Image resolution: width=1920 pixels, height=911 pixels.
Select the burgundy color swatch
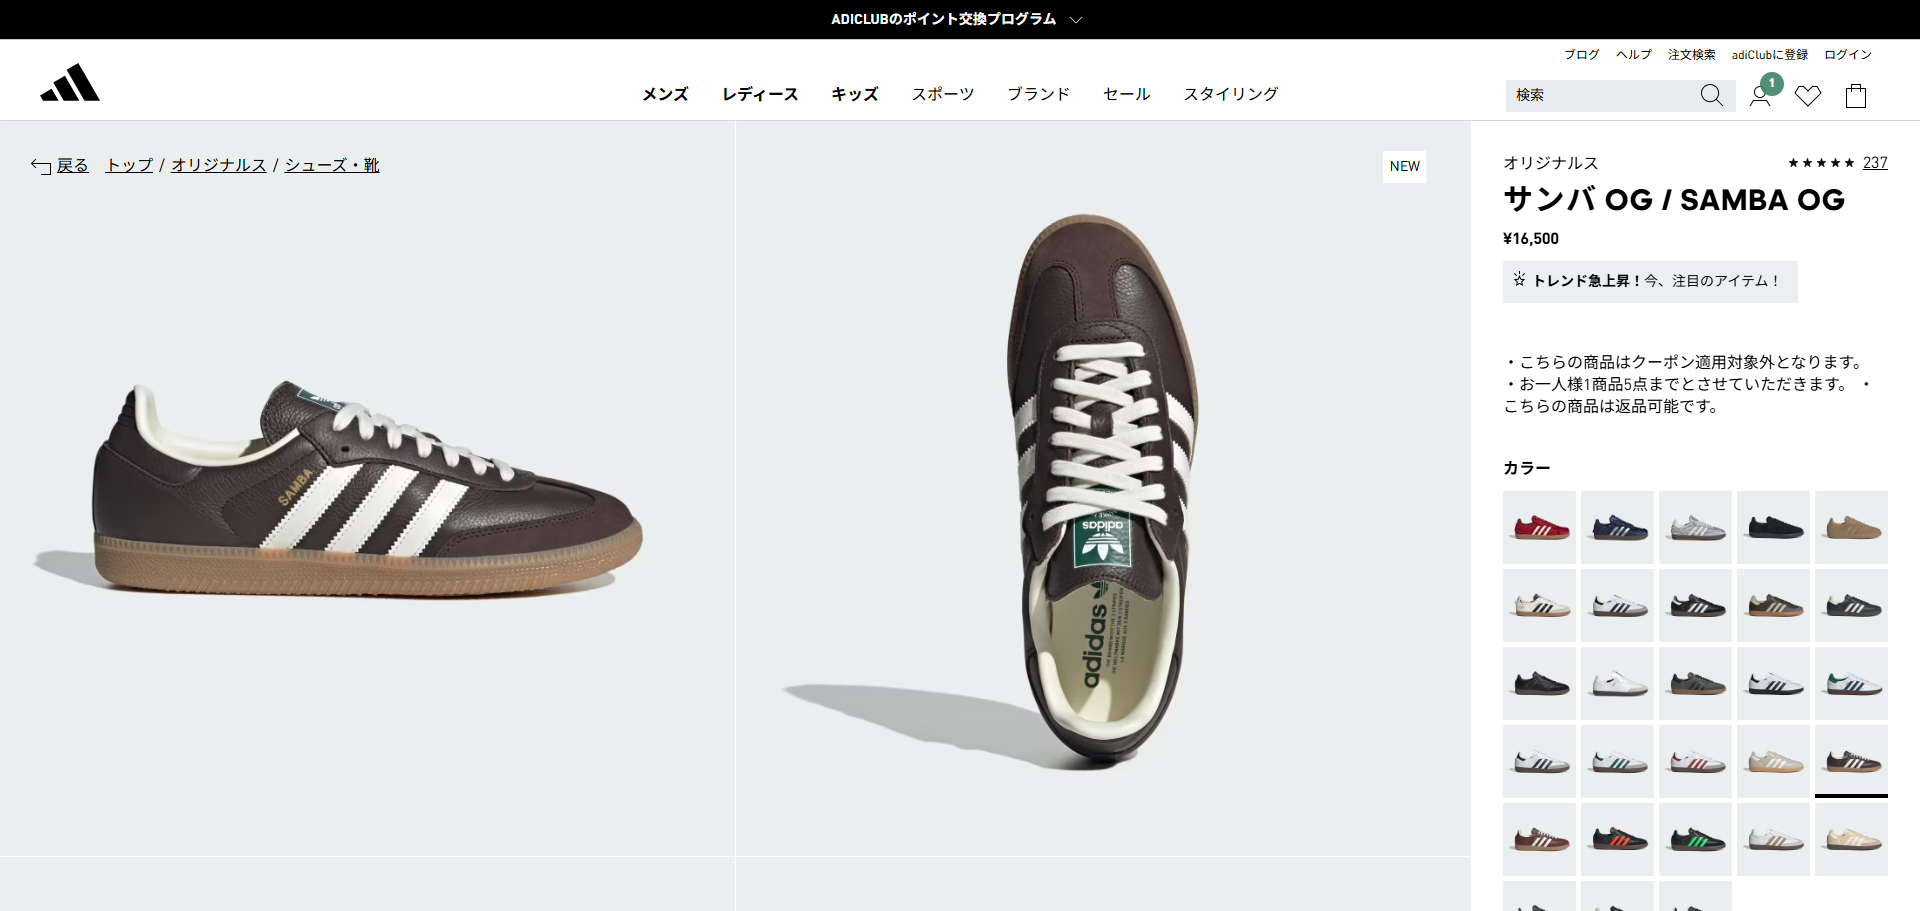(x=1539, y=839)
